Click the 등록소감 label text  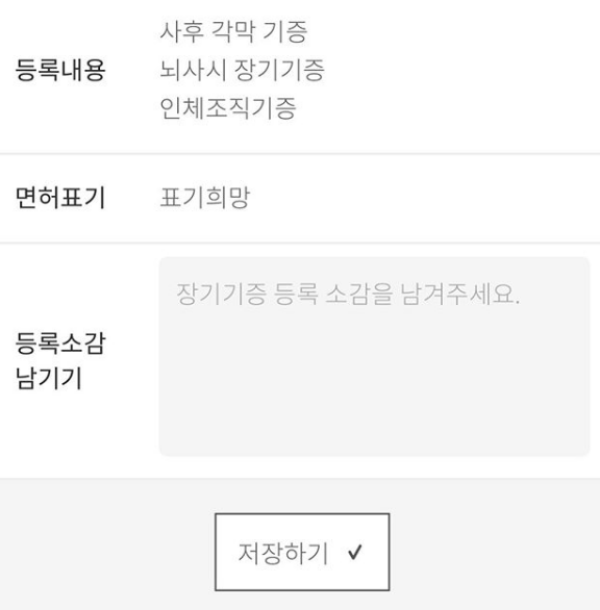(60, 344)
